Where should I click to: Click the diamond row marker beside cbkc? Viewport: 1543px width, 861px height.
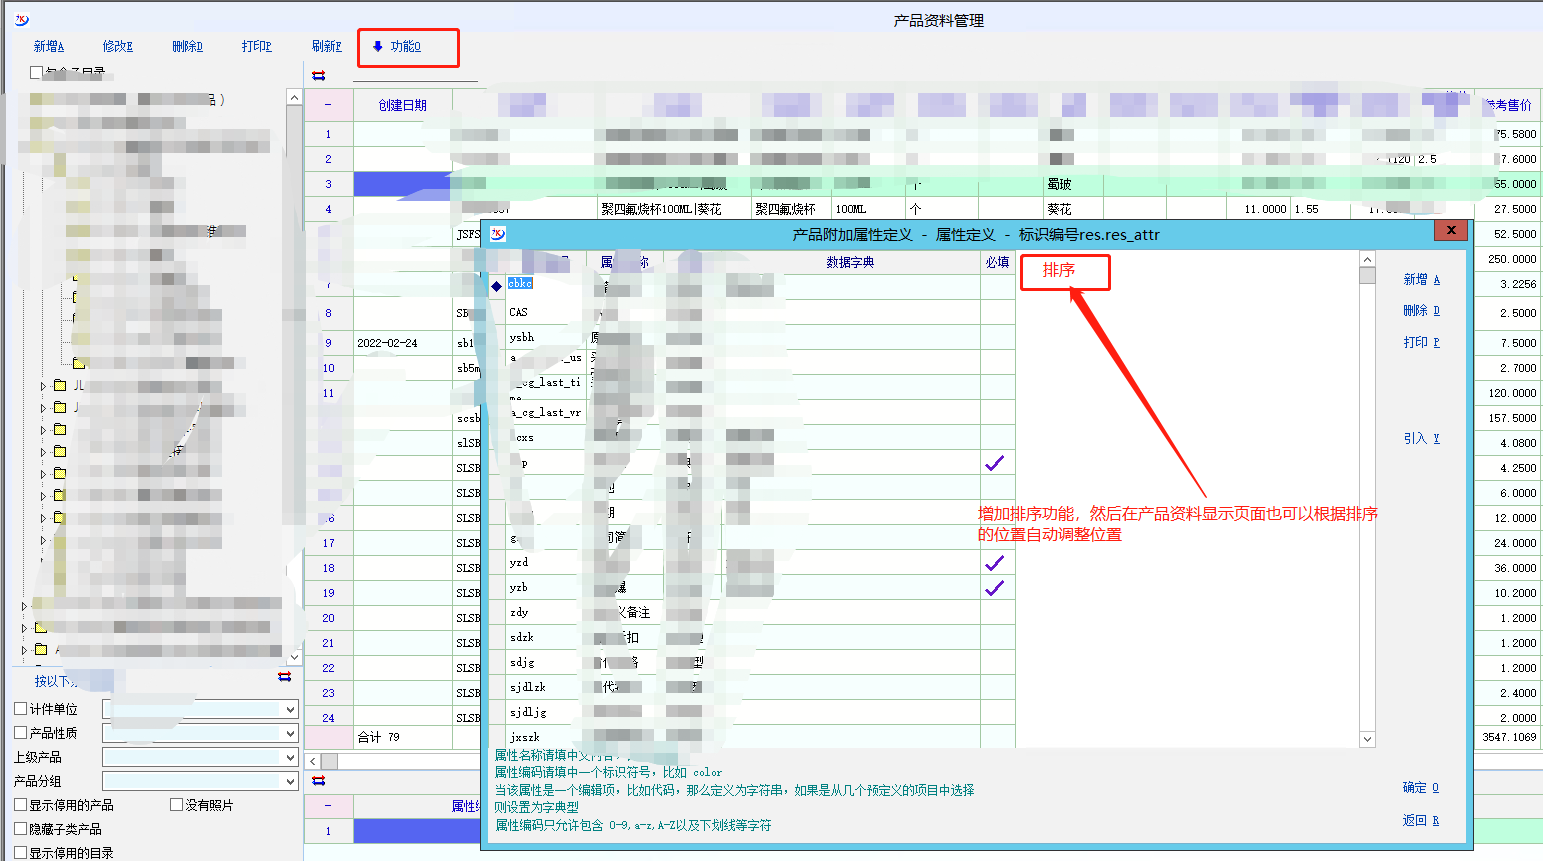496,286
